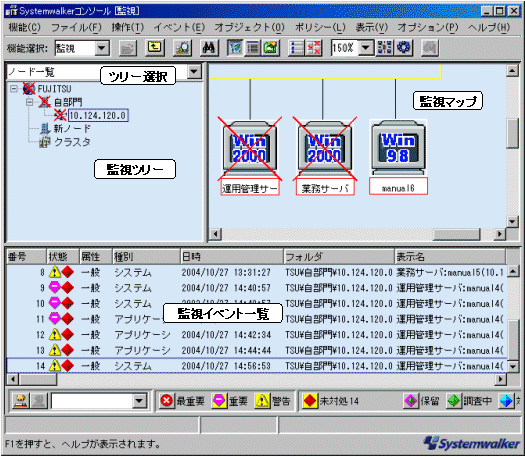Sort events by フォルダ column header
525x457 pixels.
pos(339,257)
